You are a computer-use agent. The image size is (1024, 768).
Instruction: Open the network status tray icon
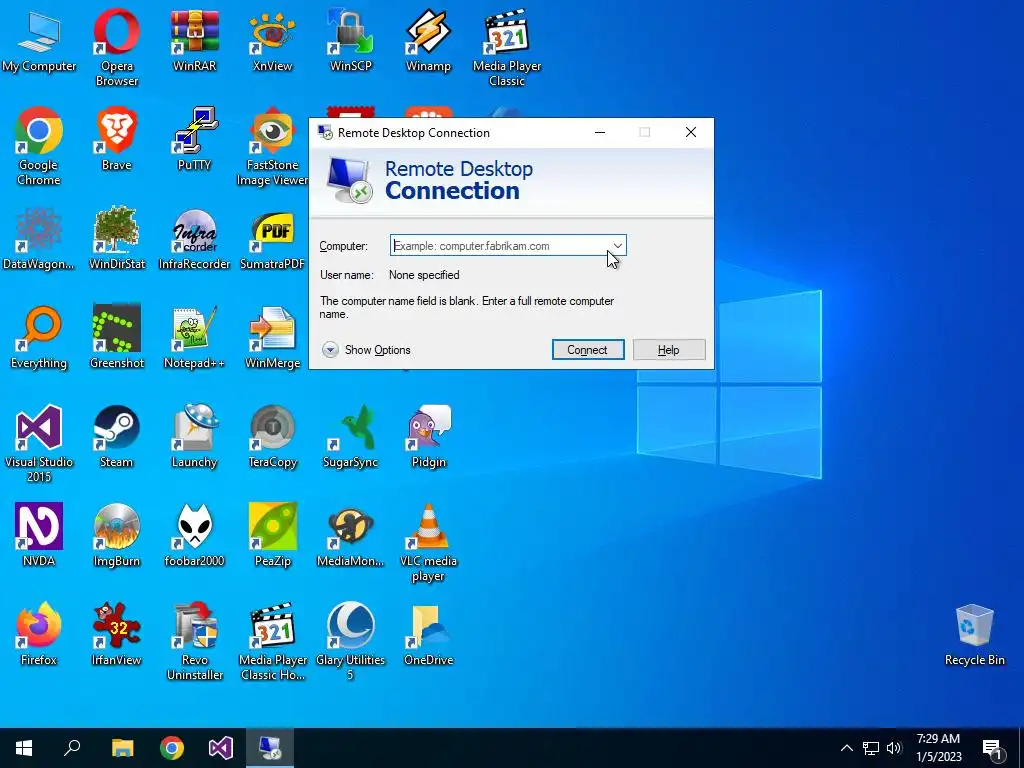point(871,748)
